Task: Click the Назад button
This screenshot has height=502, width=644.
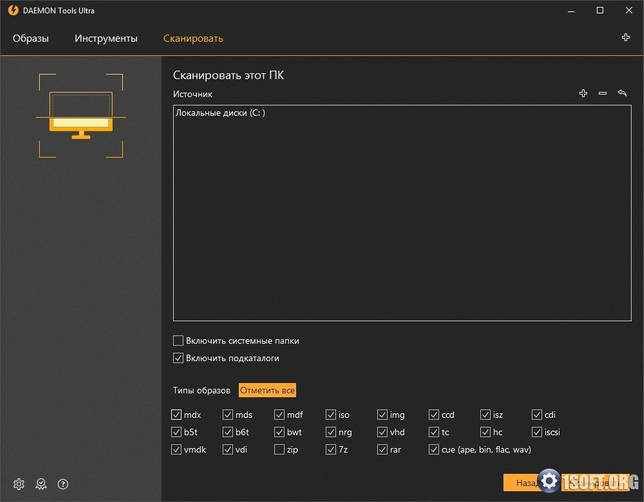Action: pos(527,483)
